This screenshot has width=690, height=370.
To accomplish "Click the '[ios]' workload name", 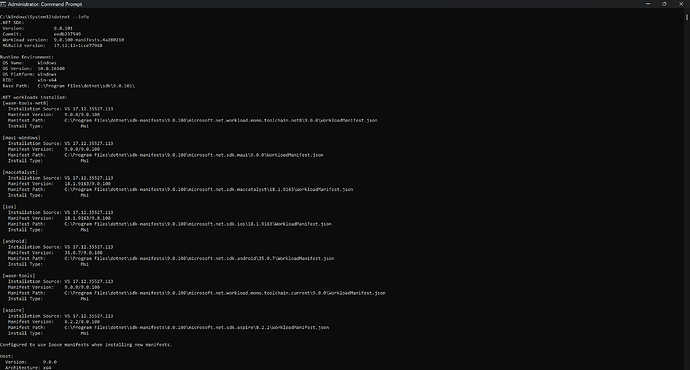I will (9, 206).
